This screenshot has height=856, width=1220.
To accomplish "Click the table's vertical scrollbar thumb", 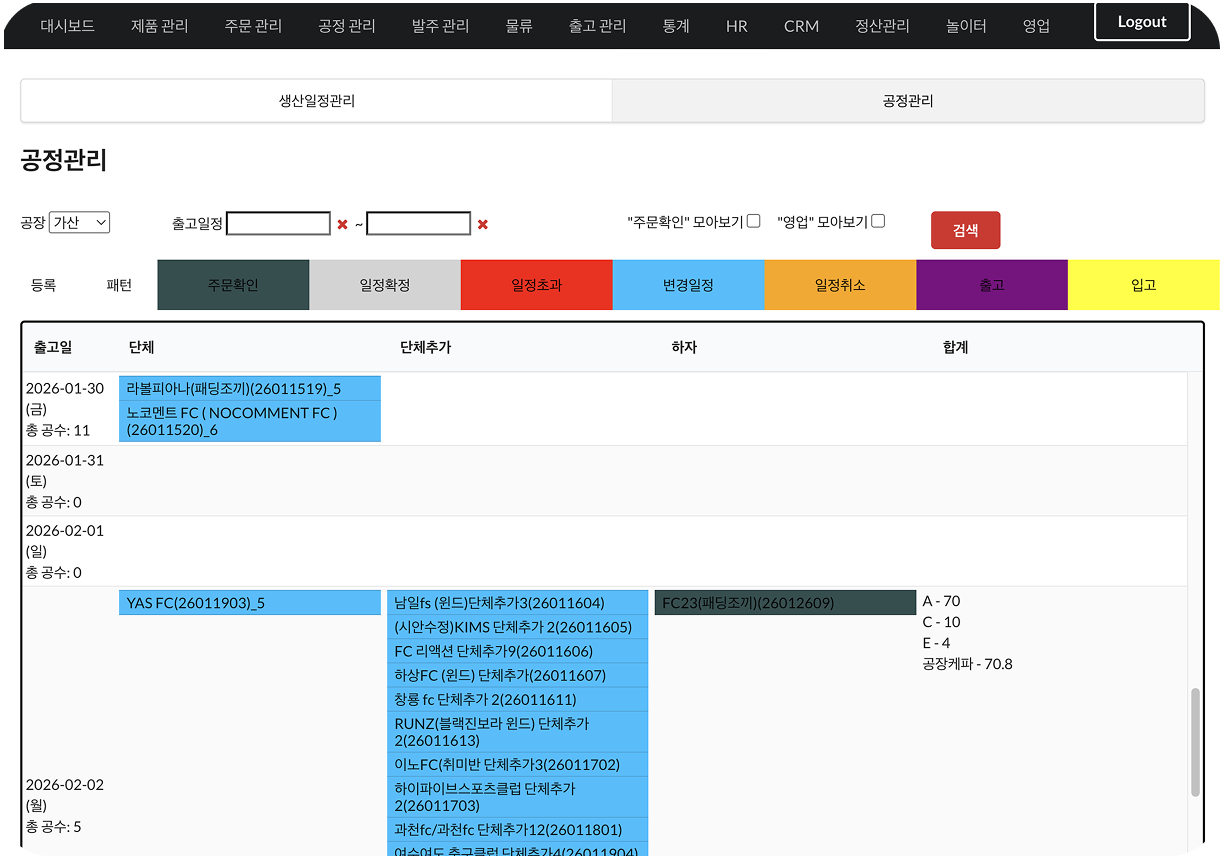I will click(1195, 741).
